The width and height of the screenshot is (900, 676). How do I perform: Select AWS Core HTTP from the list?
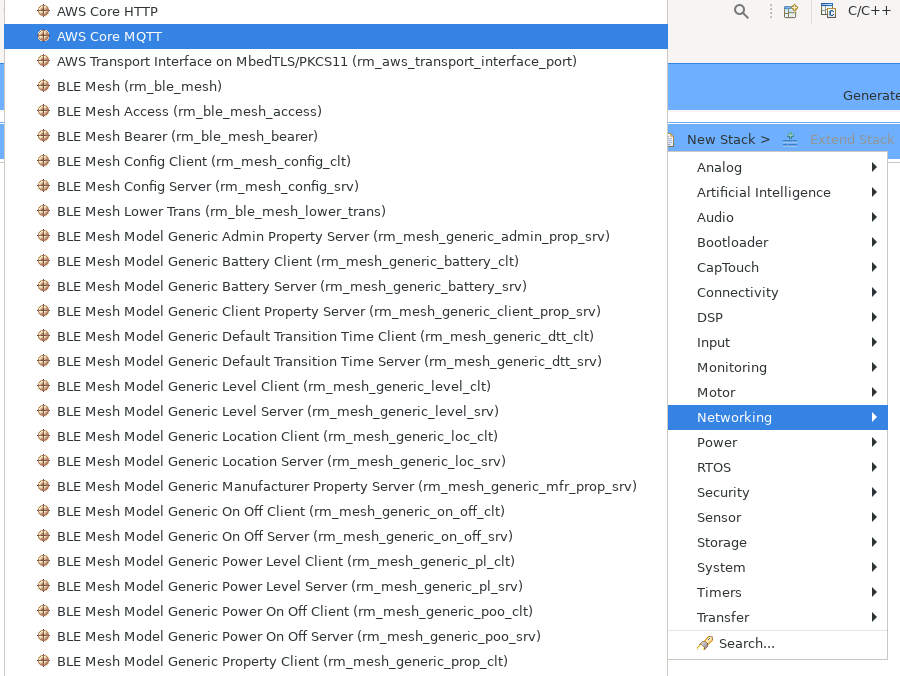coord(336,11)
